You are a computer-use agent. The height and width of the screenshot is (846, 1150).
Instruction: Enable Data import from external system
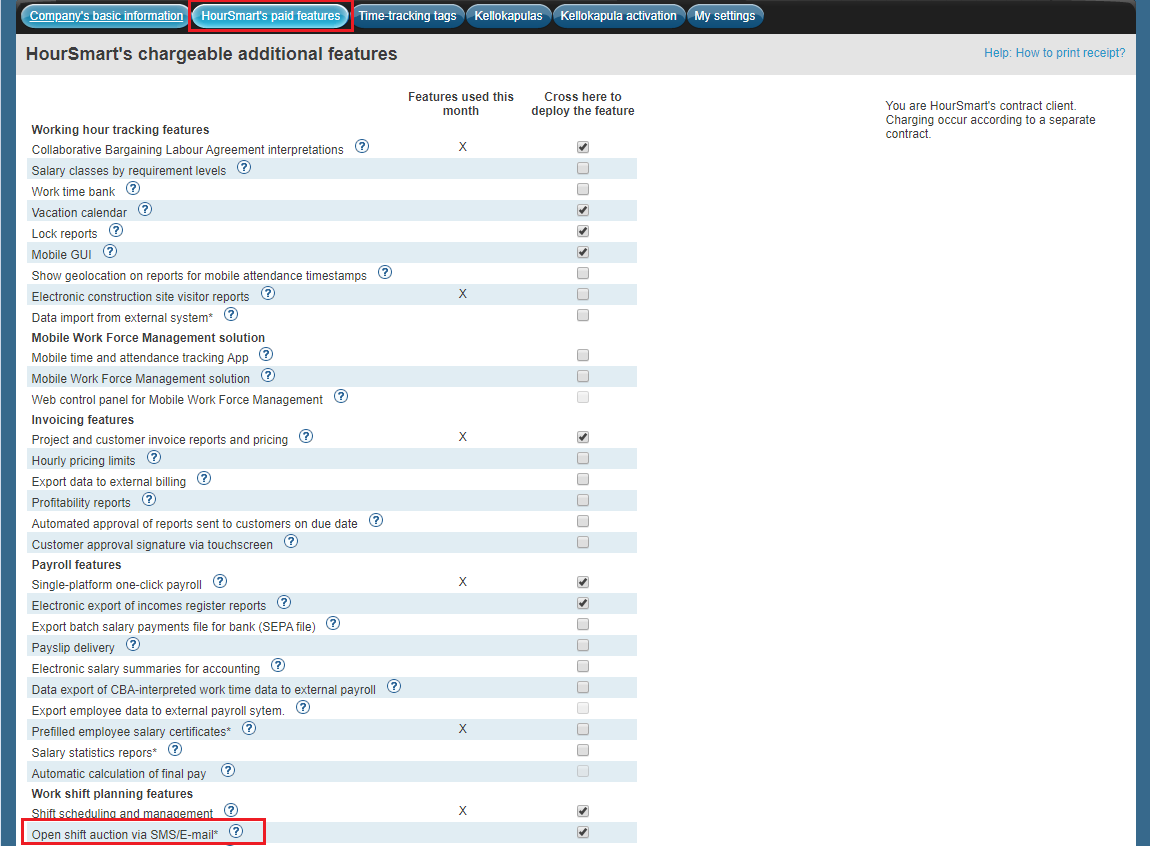coord(583,315)
